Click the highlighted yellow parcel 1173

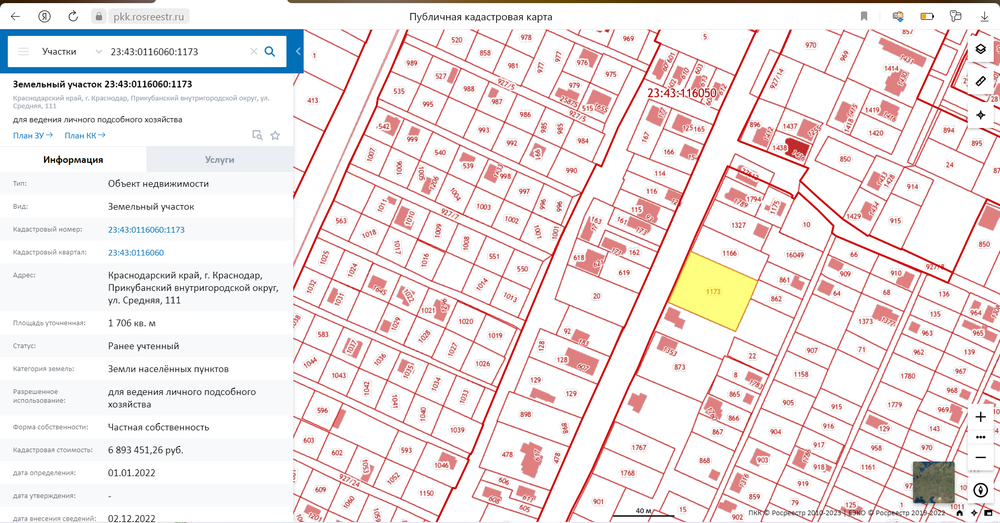pos(712,290)
